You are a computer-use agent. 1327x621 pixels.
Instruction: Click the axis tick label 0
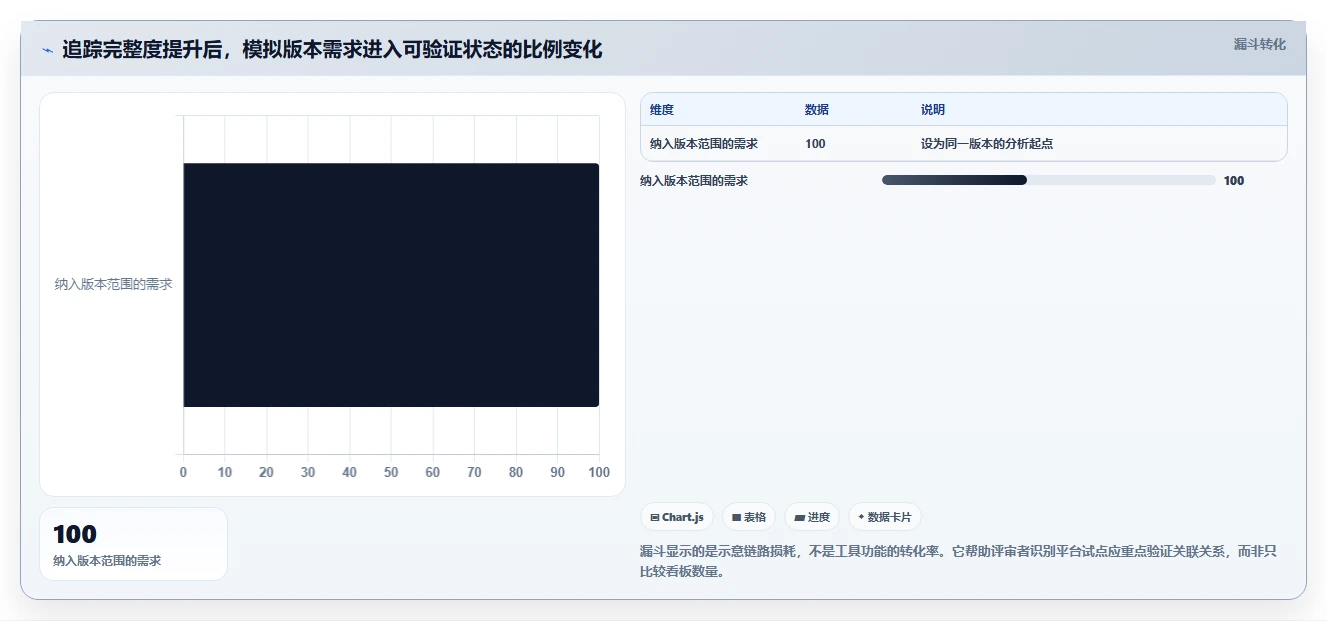click(x=183, y=472)
